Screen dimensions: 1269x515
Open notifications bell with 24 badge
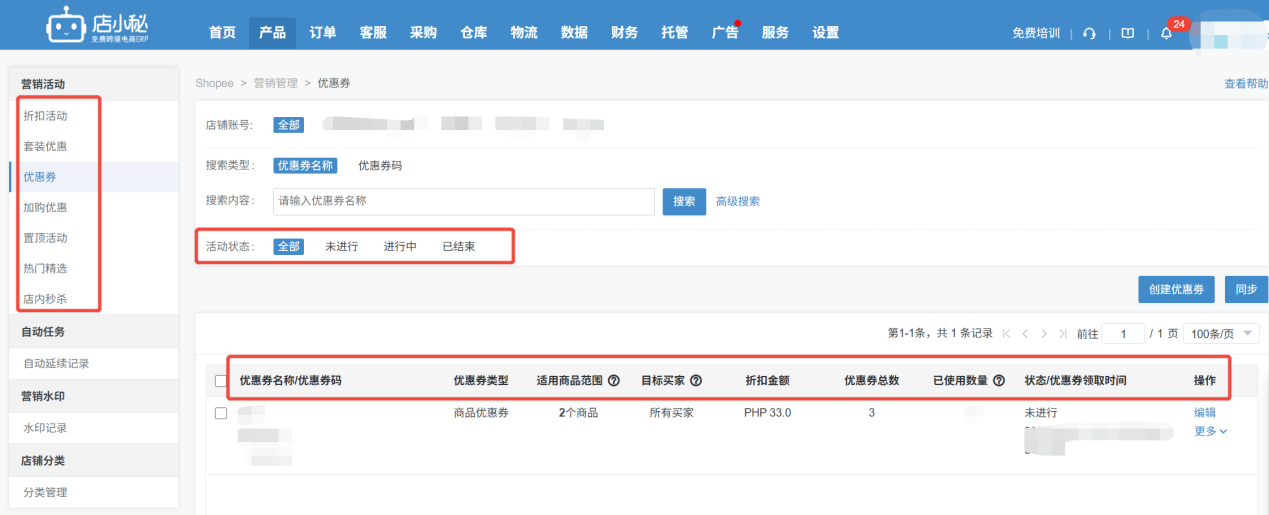(1166, 33)
